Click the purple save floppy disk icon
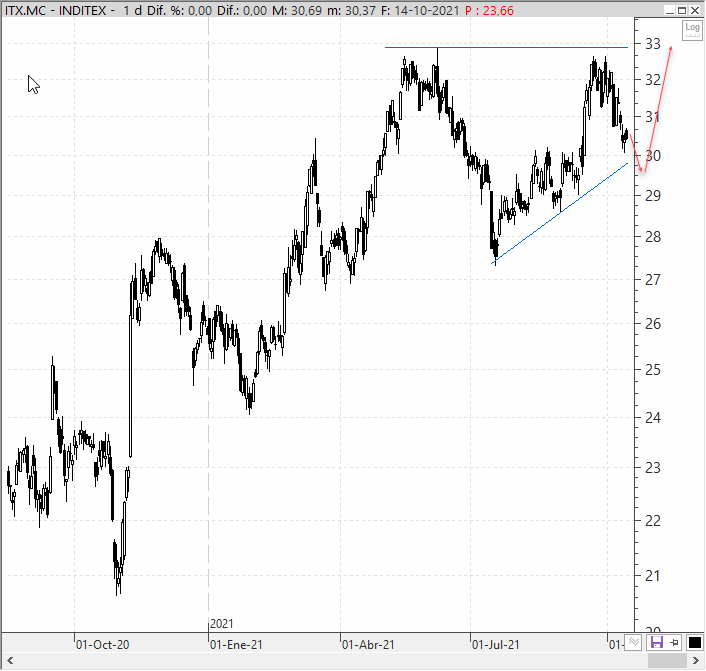 click(656, 642)
